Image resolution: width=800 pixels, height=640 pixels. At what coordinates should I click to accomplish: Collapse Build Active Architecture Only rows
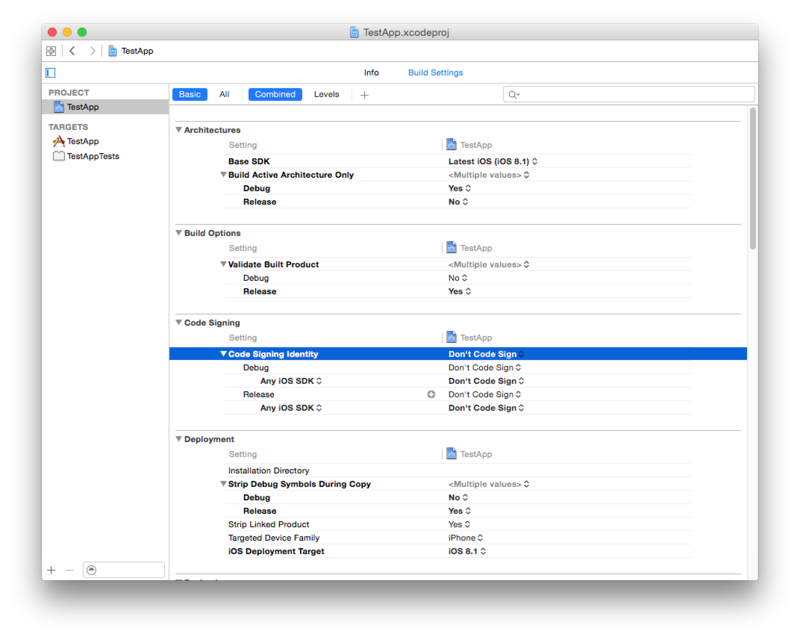click(x=223, y=175)
